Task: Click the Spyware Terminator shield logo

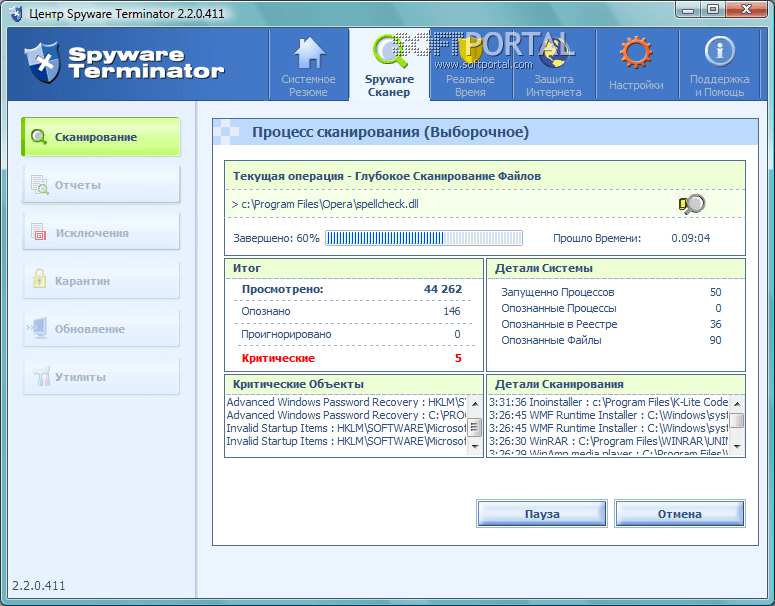Action: click(43, 62)
